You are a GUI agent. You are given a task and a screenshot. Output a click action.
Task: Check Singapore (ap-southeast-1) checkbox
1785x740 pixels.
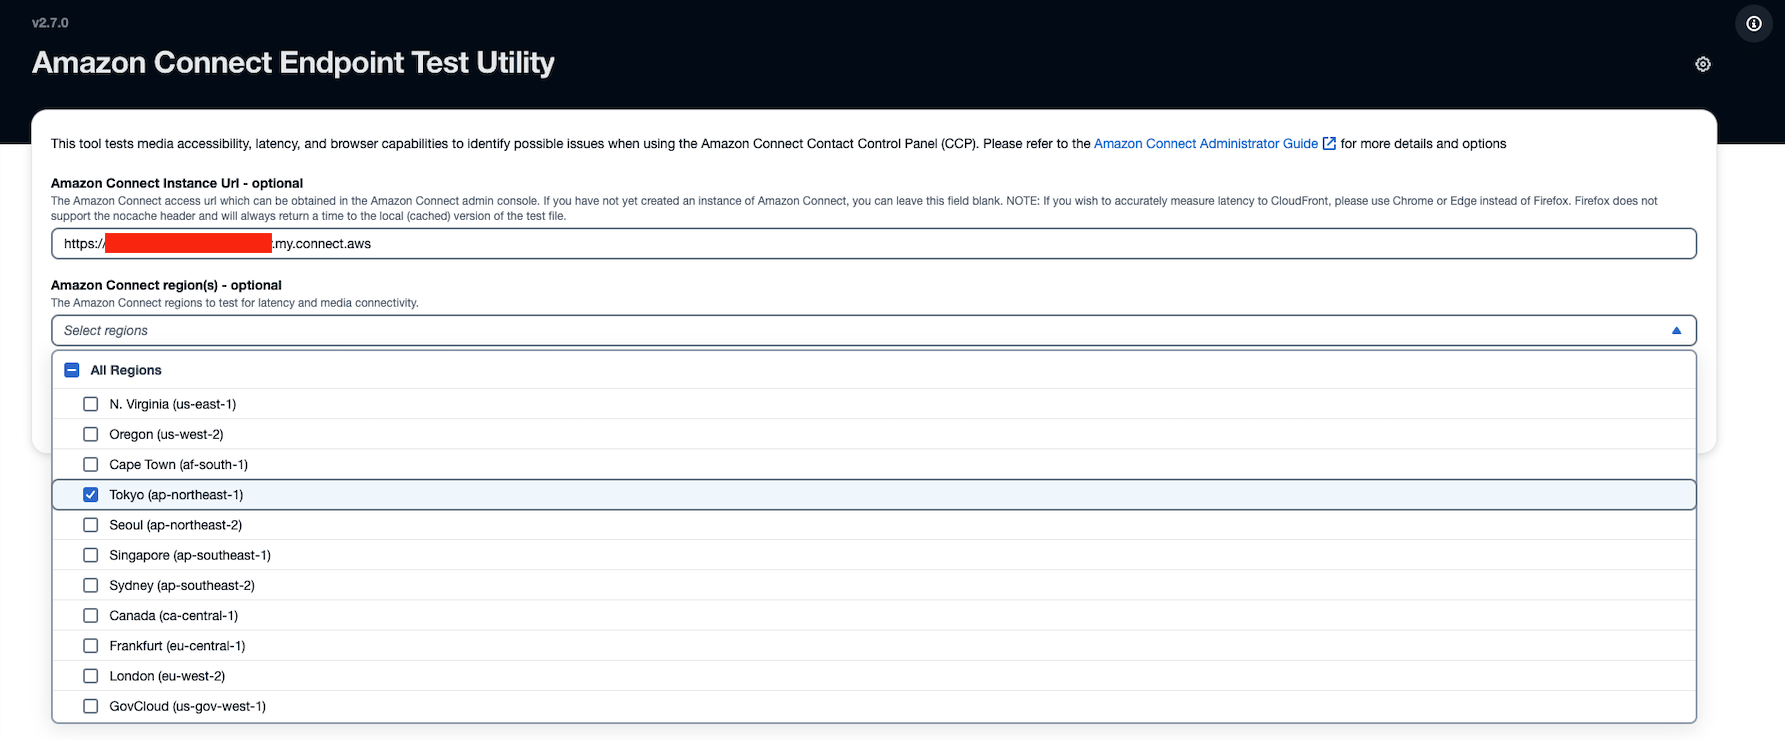(91, 555)
